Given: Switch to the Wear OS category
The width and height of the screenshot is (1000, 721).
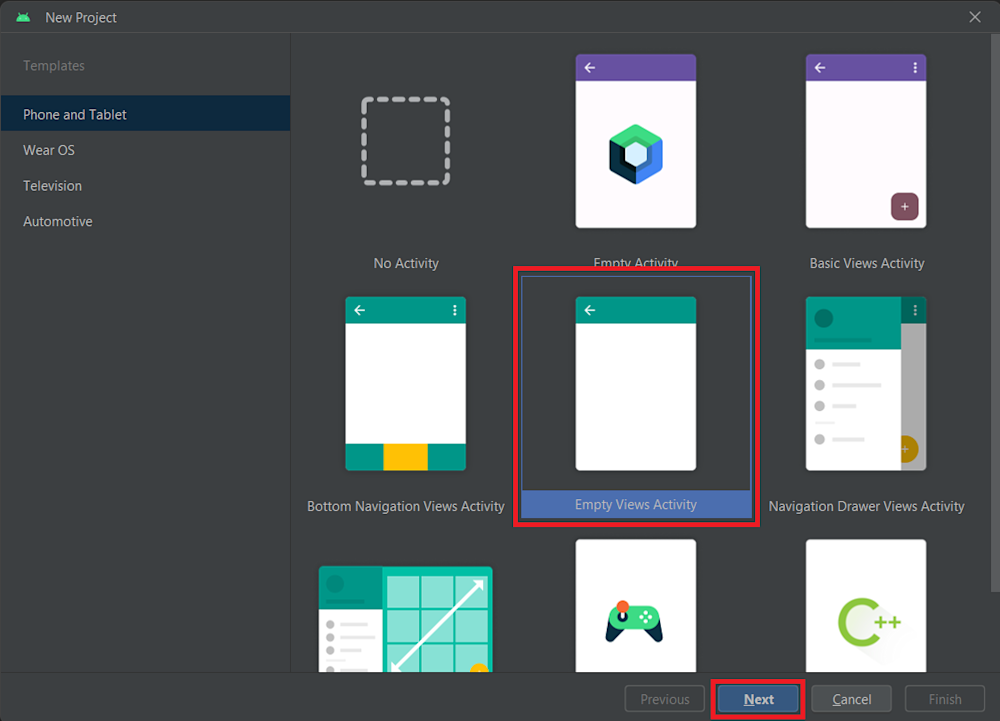Looking at the screenshot, I should [49, 150].
